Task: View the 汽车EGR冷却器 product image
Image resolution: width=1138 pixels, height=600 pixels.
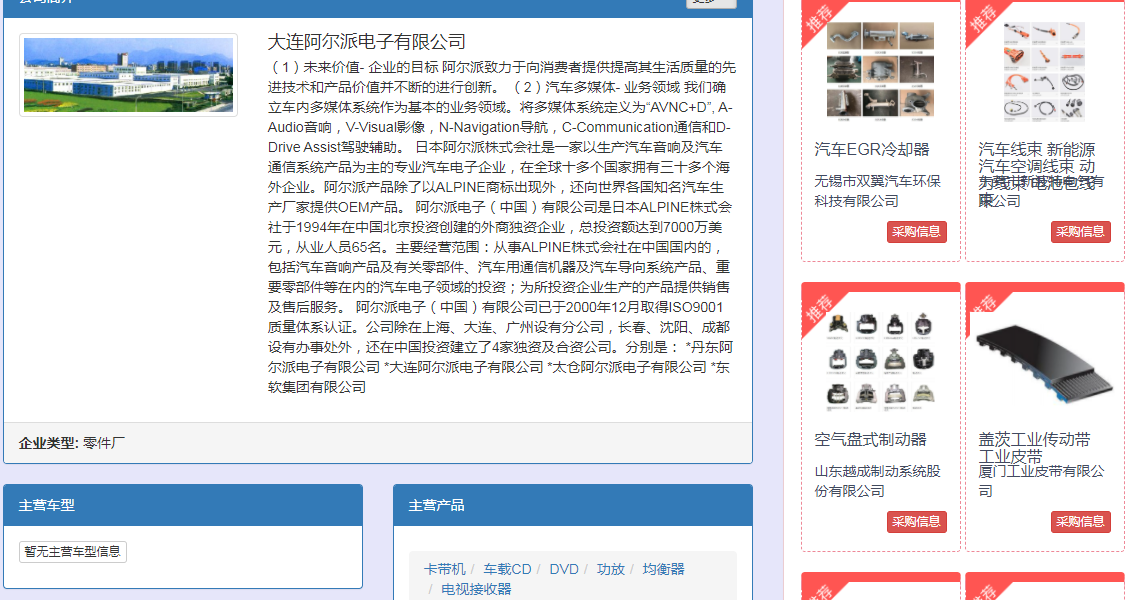Action: click(x=880, y=70)
